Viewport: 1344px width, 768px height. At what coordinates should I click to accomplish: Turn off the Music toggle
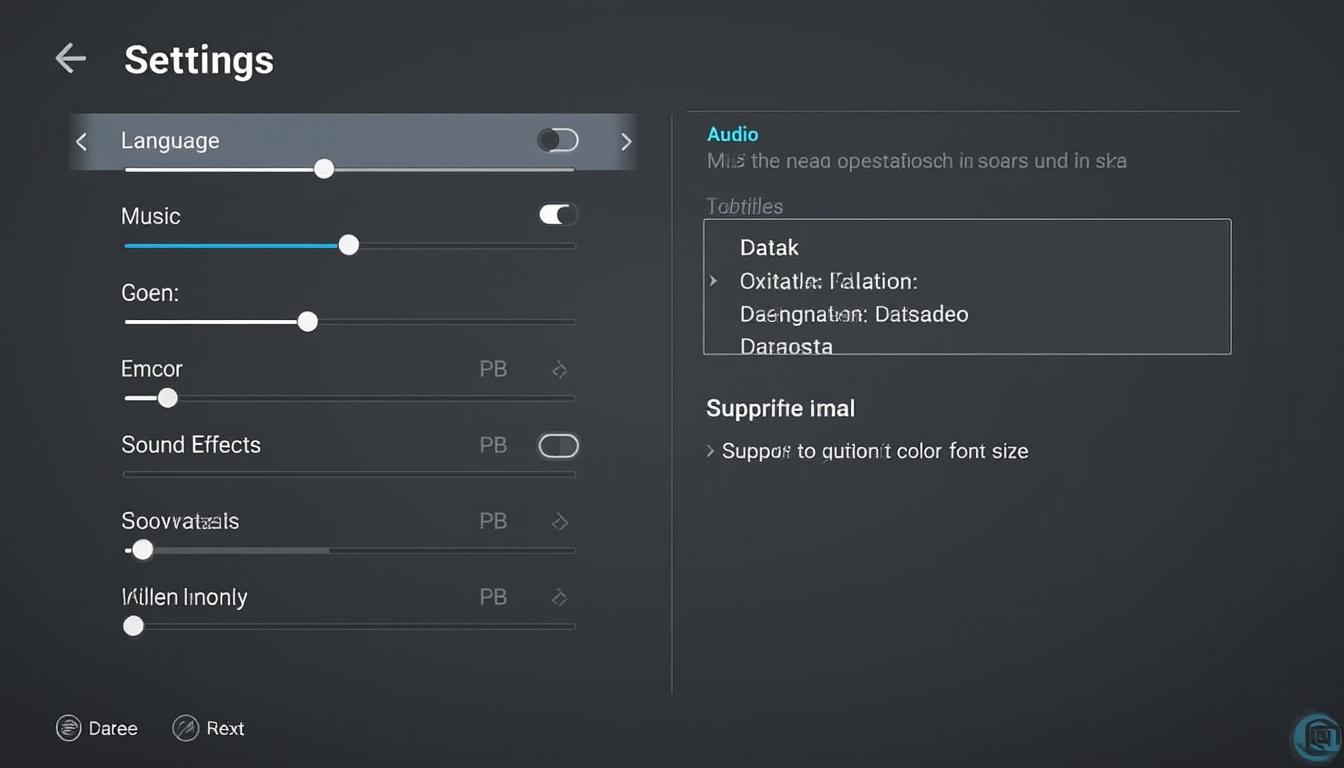click(x=558, y=214)
